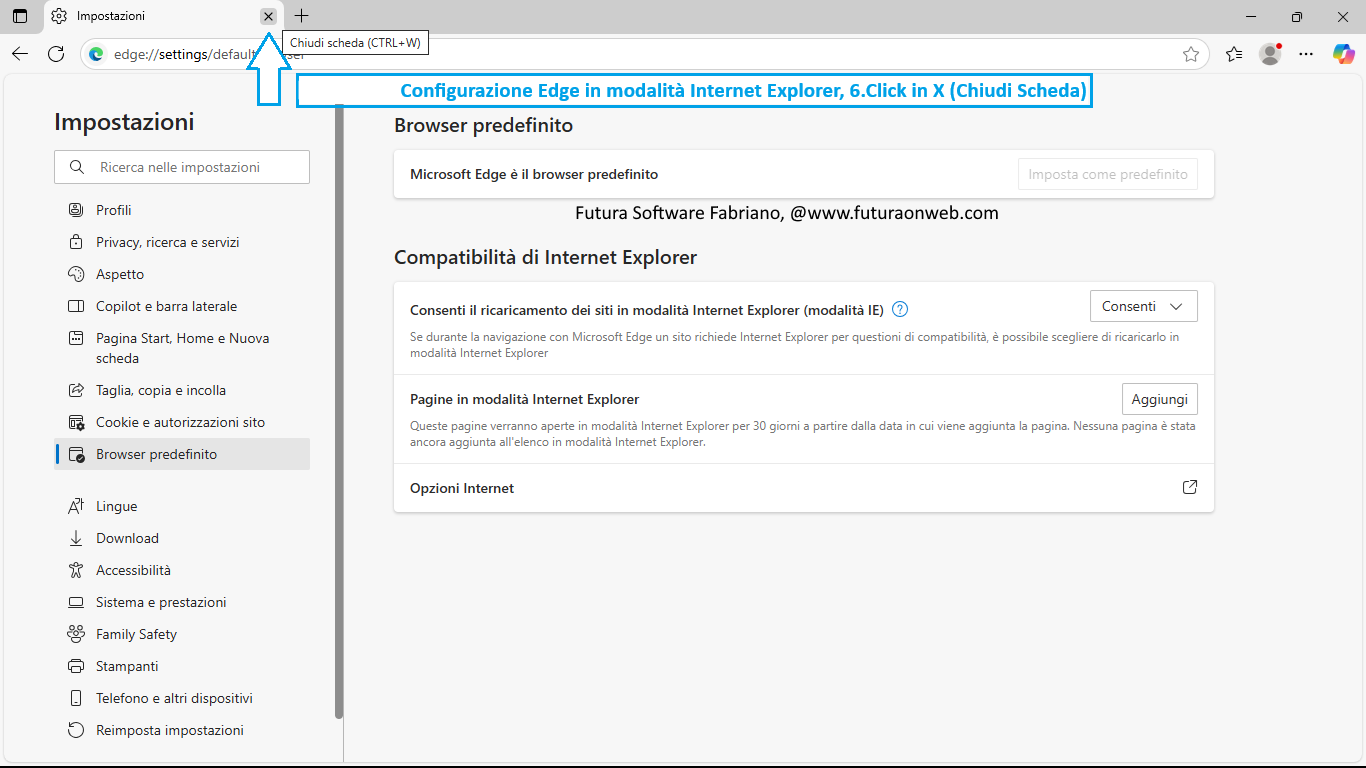Click the Profili sidebar icon
Image resolution: width=1366 pixels, height=768 pixels.
point(76,210)
